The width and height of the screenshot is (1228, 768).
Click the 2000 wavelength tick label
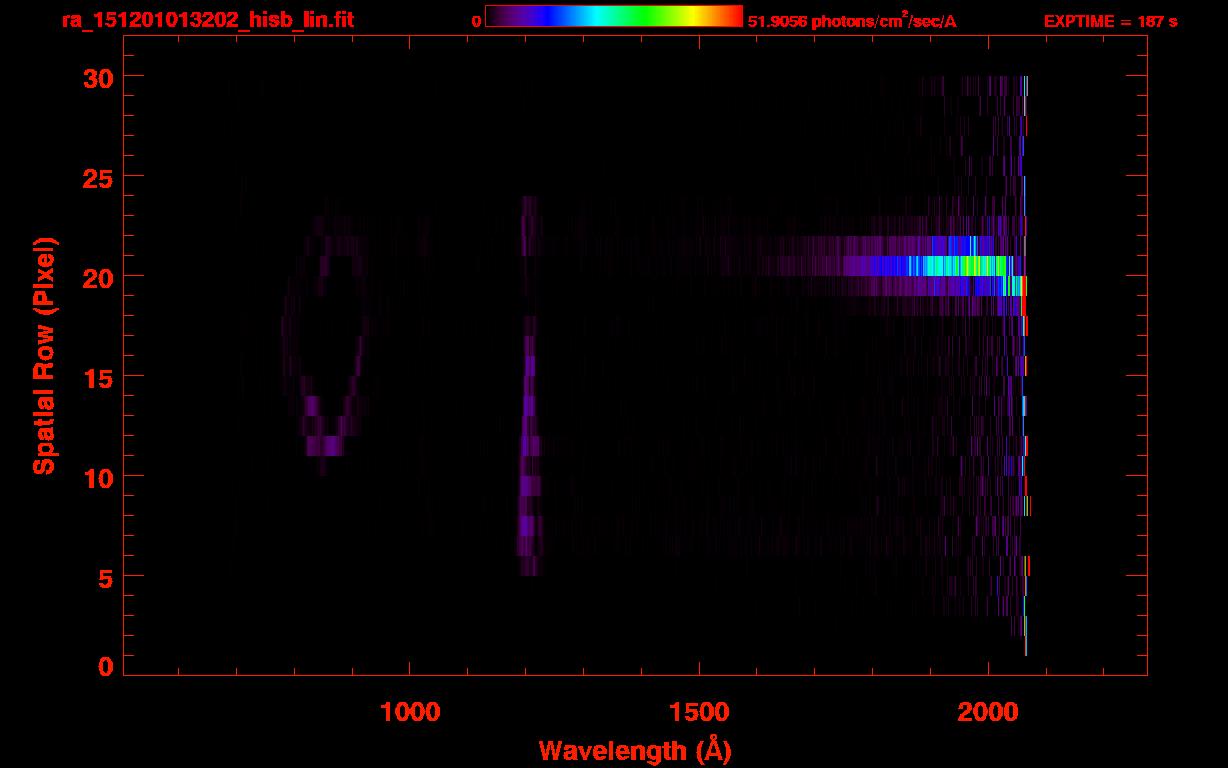click(988, 712)
